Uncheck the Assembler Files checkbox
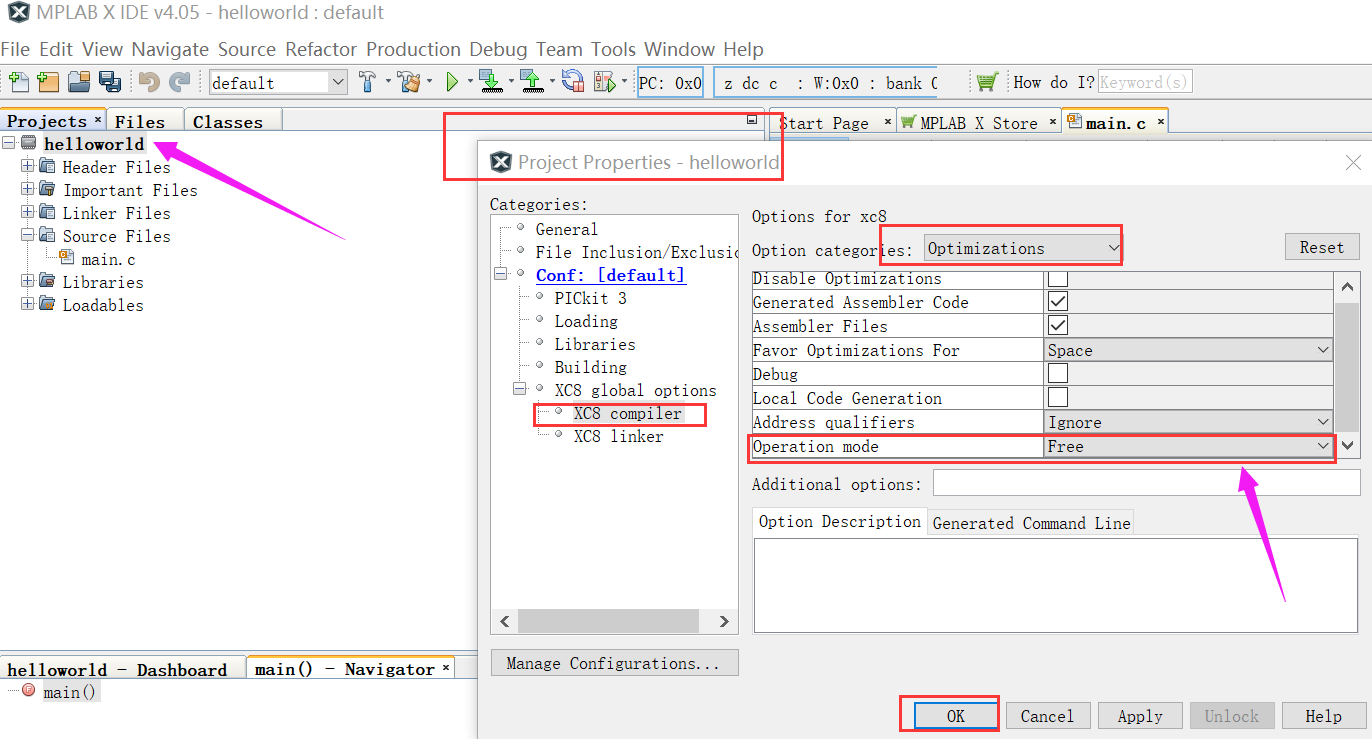The image size is (1372, 739). pos(1057,325)
